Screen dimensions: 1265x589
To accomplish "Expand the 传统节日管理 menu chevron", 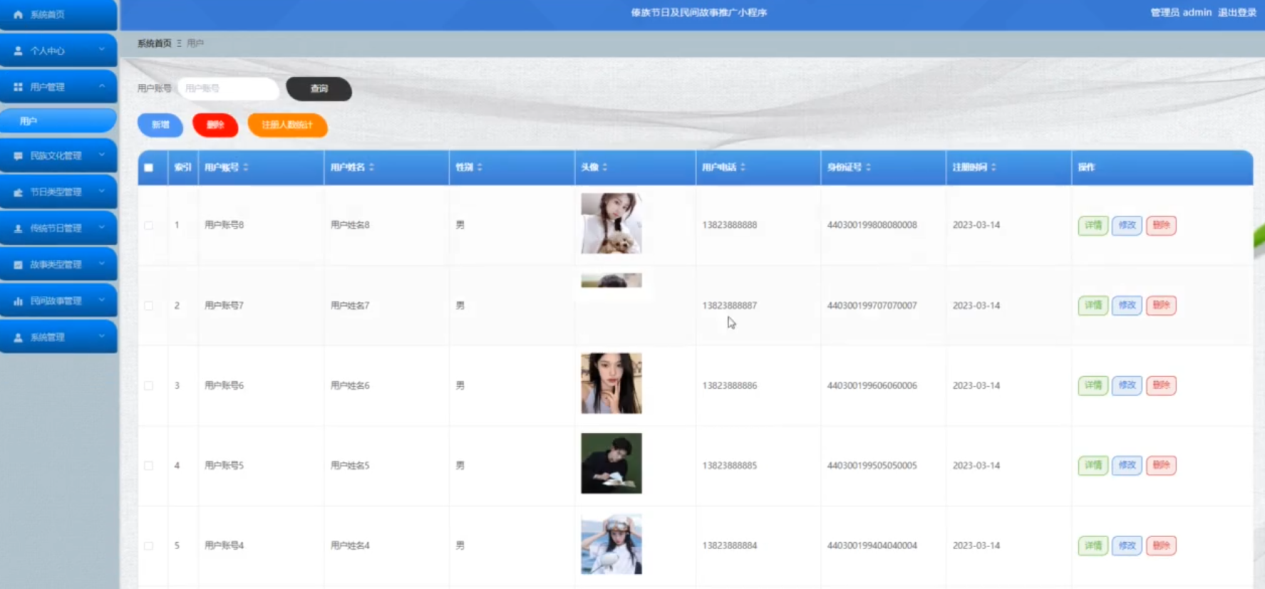I will pos(101,228).
